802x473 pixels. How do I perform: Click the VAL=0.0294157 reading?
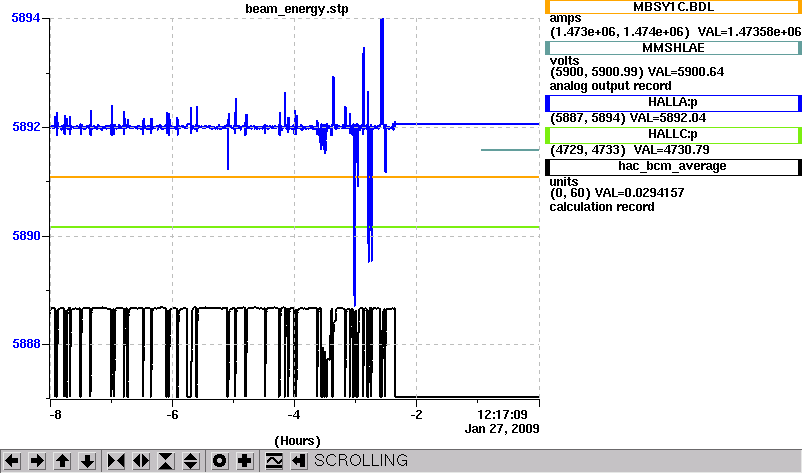639,193
